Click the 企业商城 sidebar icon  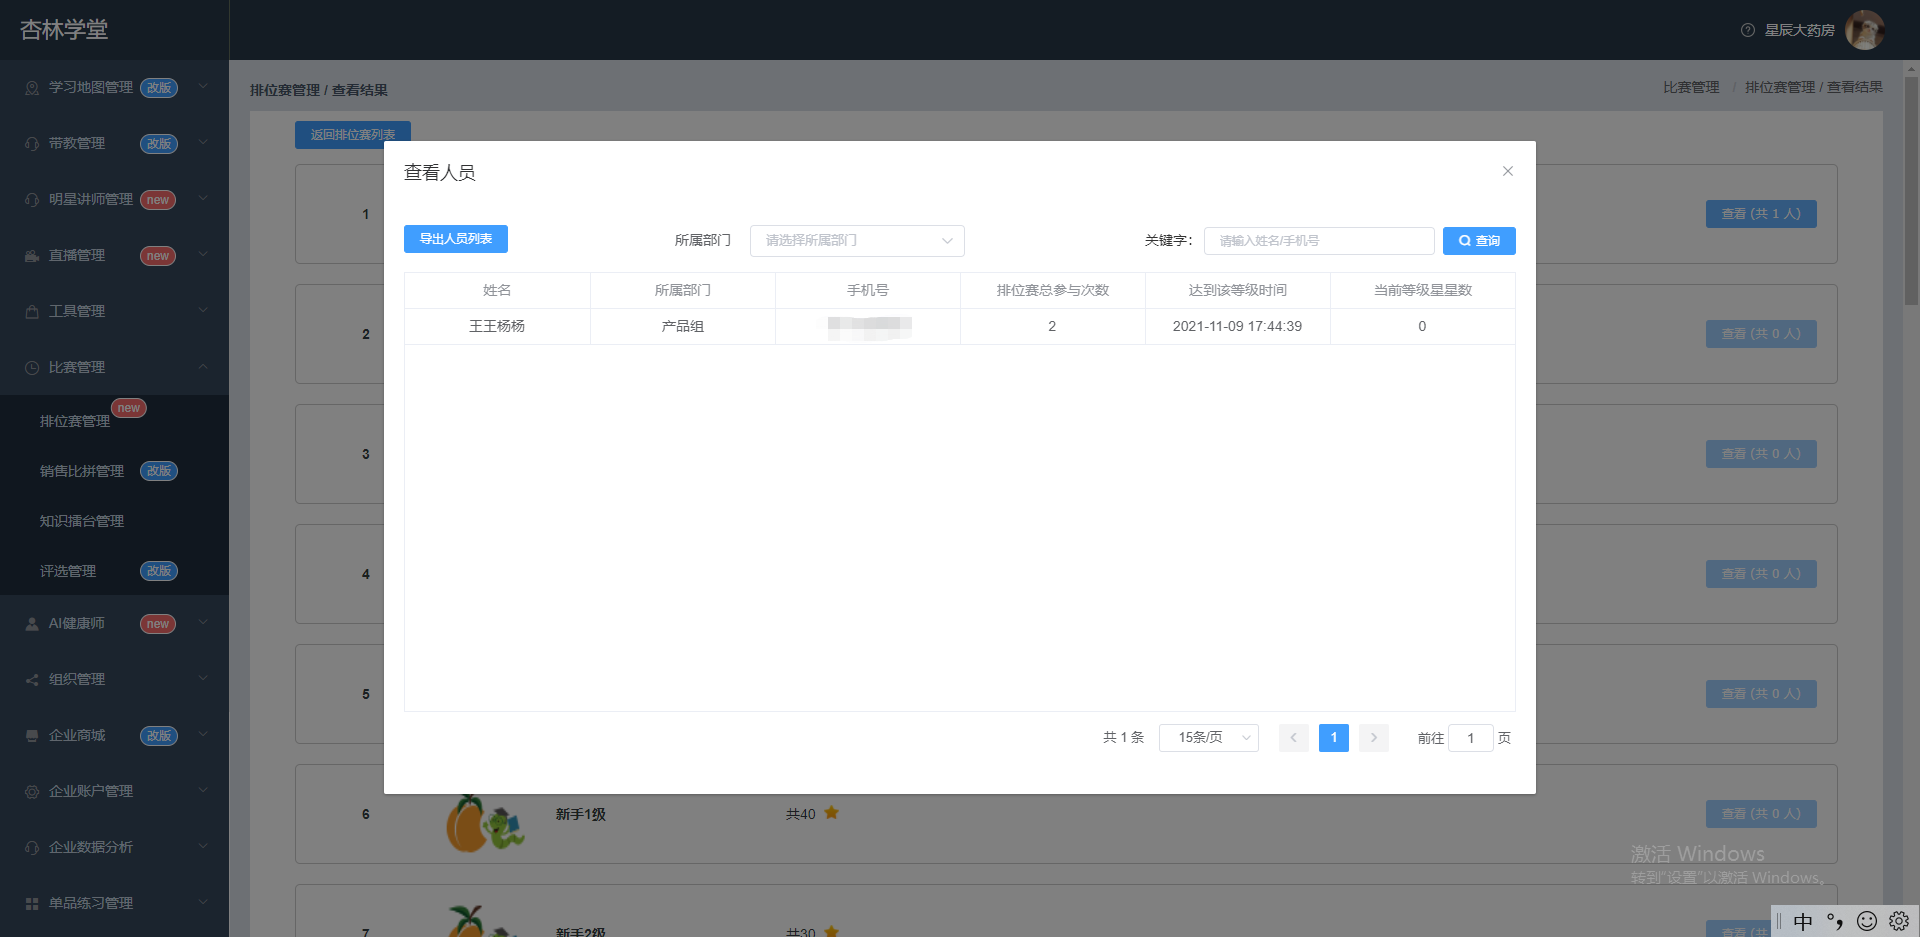click(32, 736)
